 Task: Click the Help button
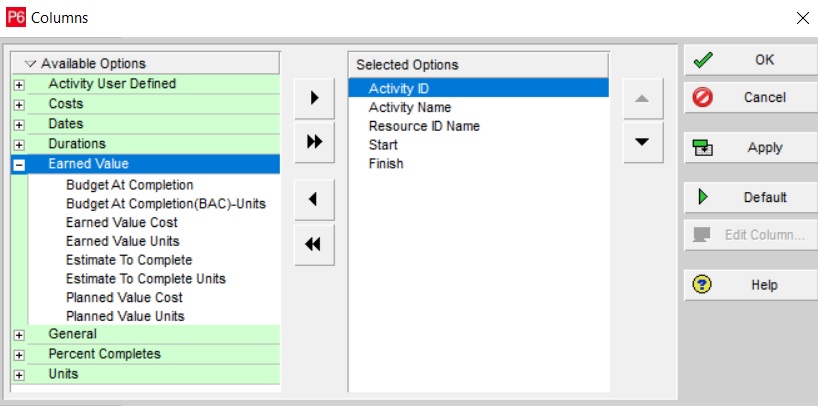point(751,285)
